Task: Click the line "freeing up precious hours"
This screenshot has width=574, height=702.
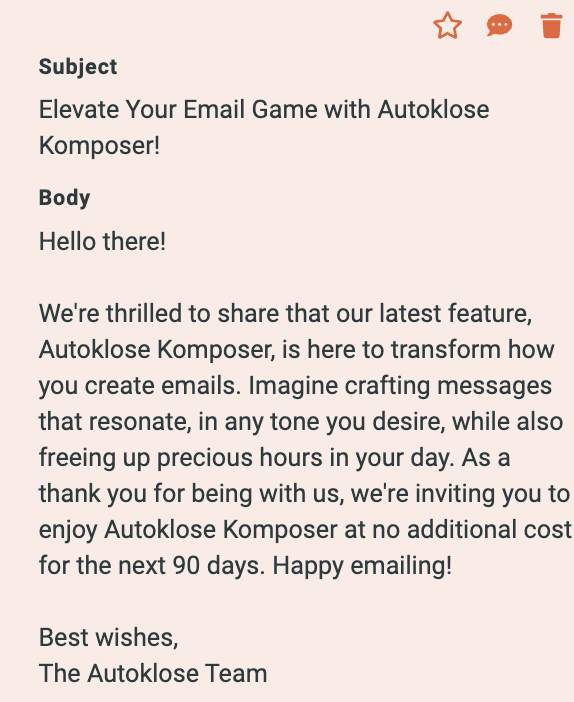Action: click(x=274, y=458)
